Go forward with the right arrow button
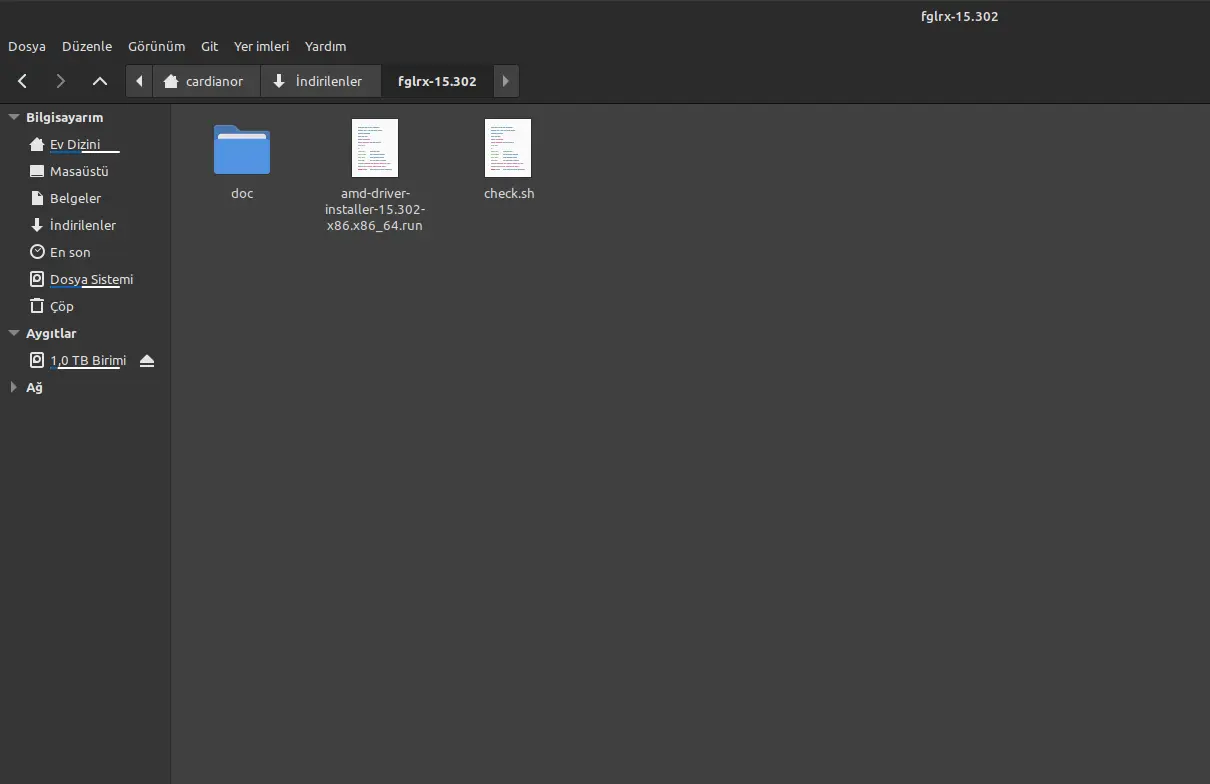This screenshot has width=1210, height=784. [x=61, y=81]
